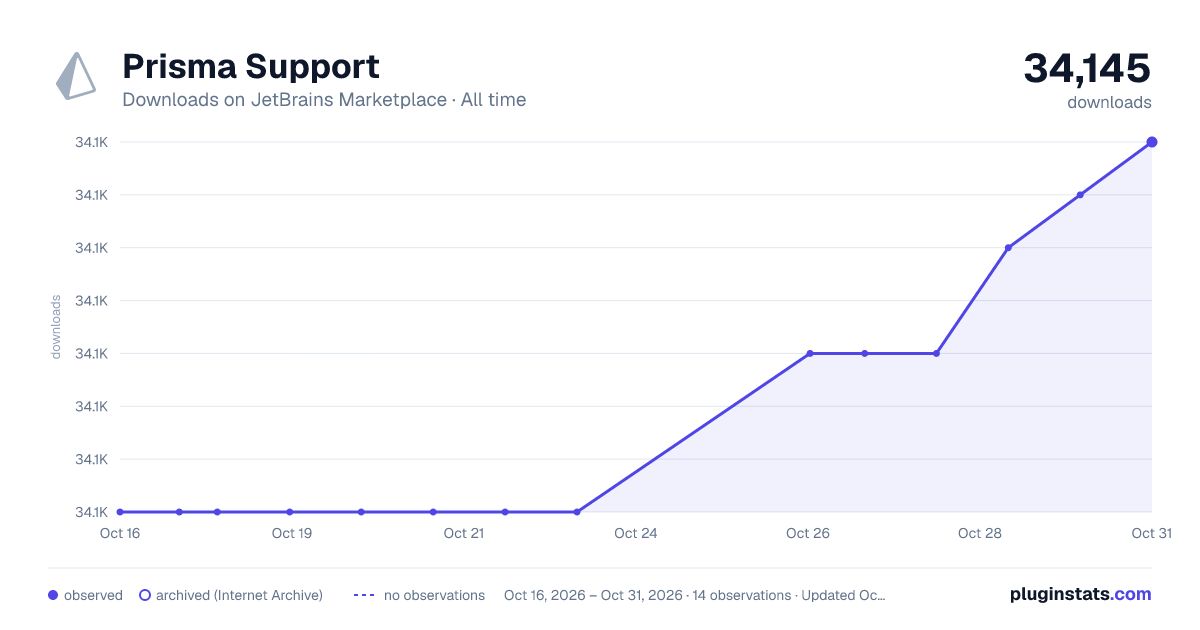Image resolution: width=1200 pixels, height=630 pixels.
Task: Click the archived legend circle icon
Action: pyautogui.click(x=144, y=595)
